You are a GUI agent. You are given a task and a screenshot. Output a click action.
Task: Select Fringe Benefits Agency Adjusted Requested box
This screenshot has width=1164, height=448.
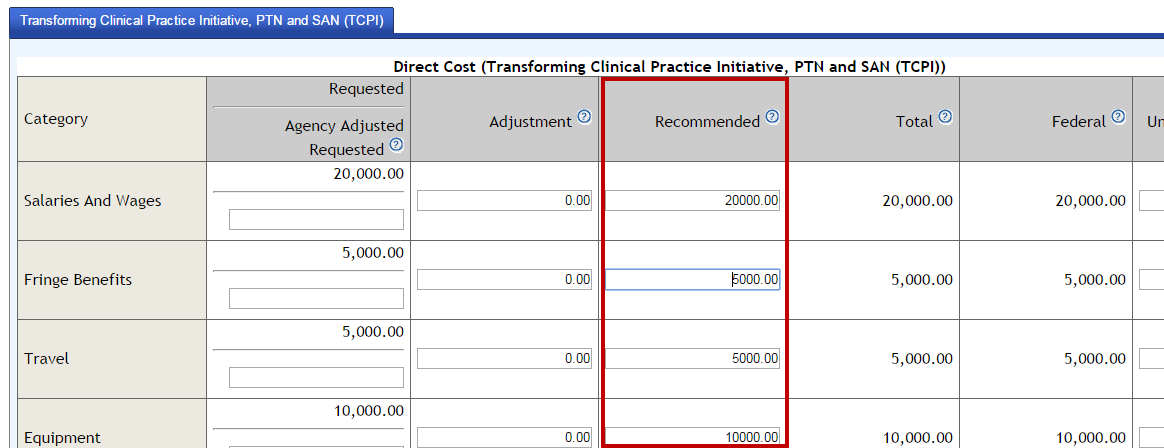(x=316, y=299)
